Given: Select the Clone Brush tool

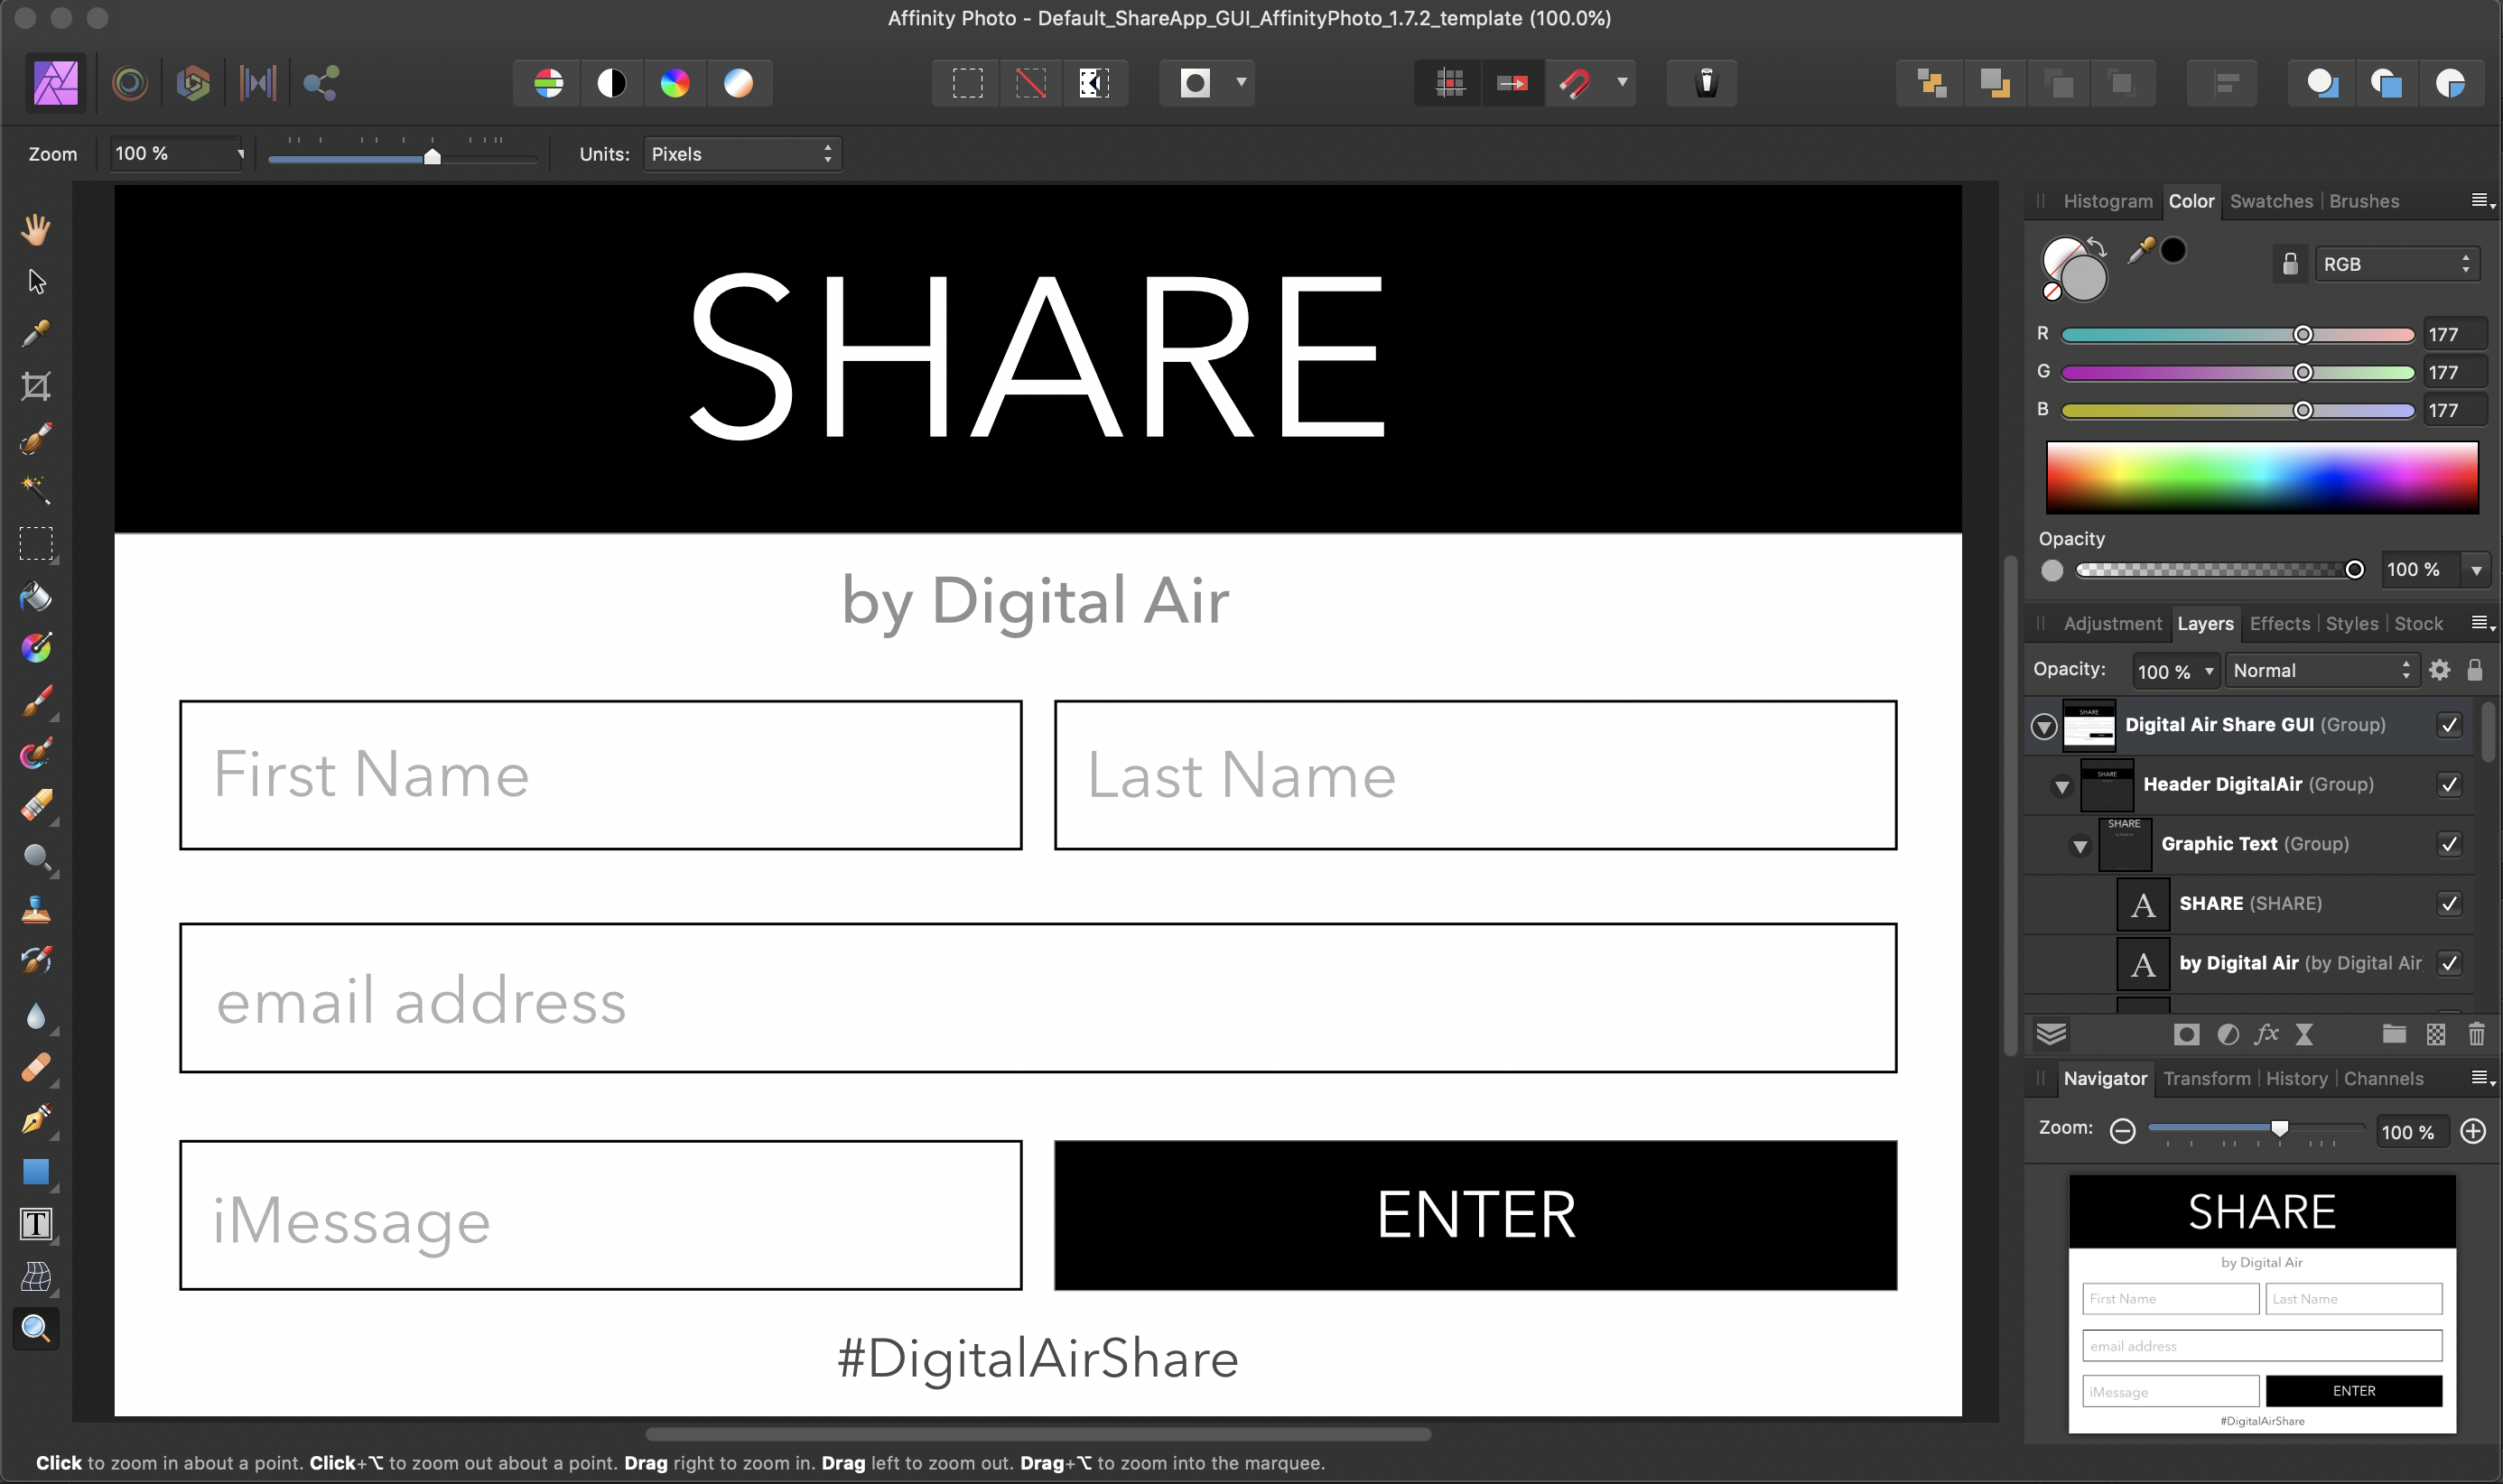Looking at the screenshot, I should tap(36, 909).
